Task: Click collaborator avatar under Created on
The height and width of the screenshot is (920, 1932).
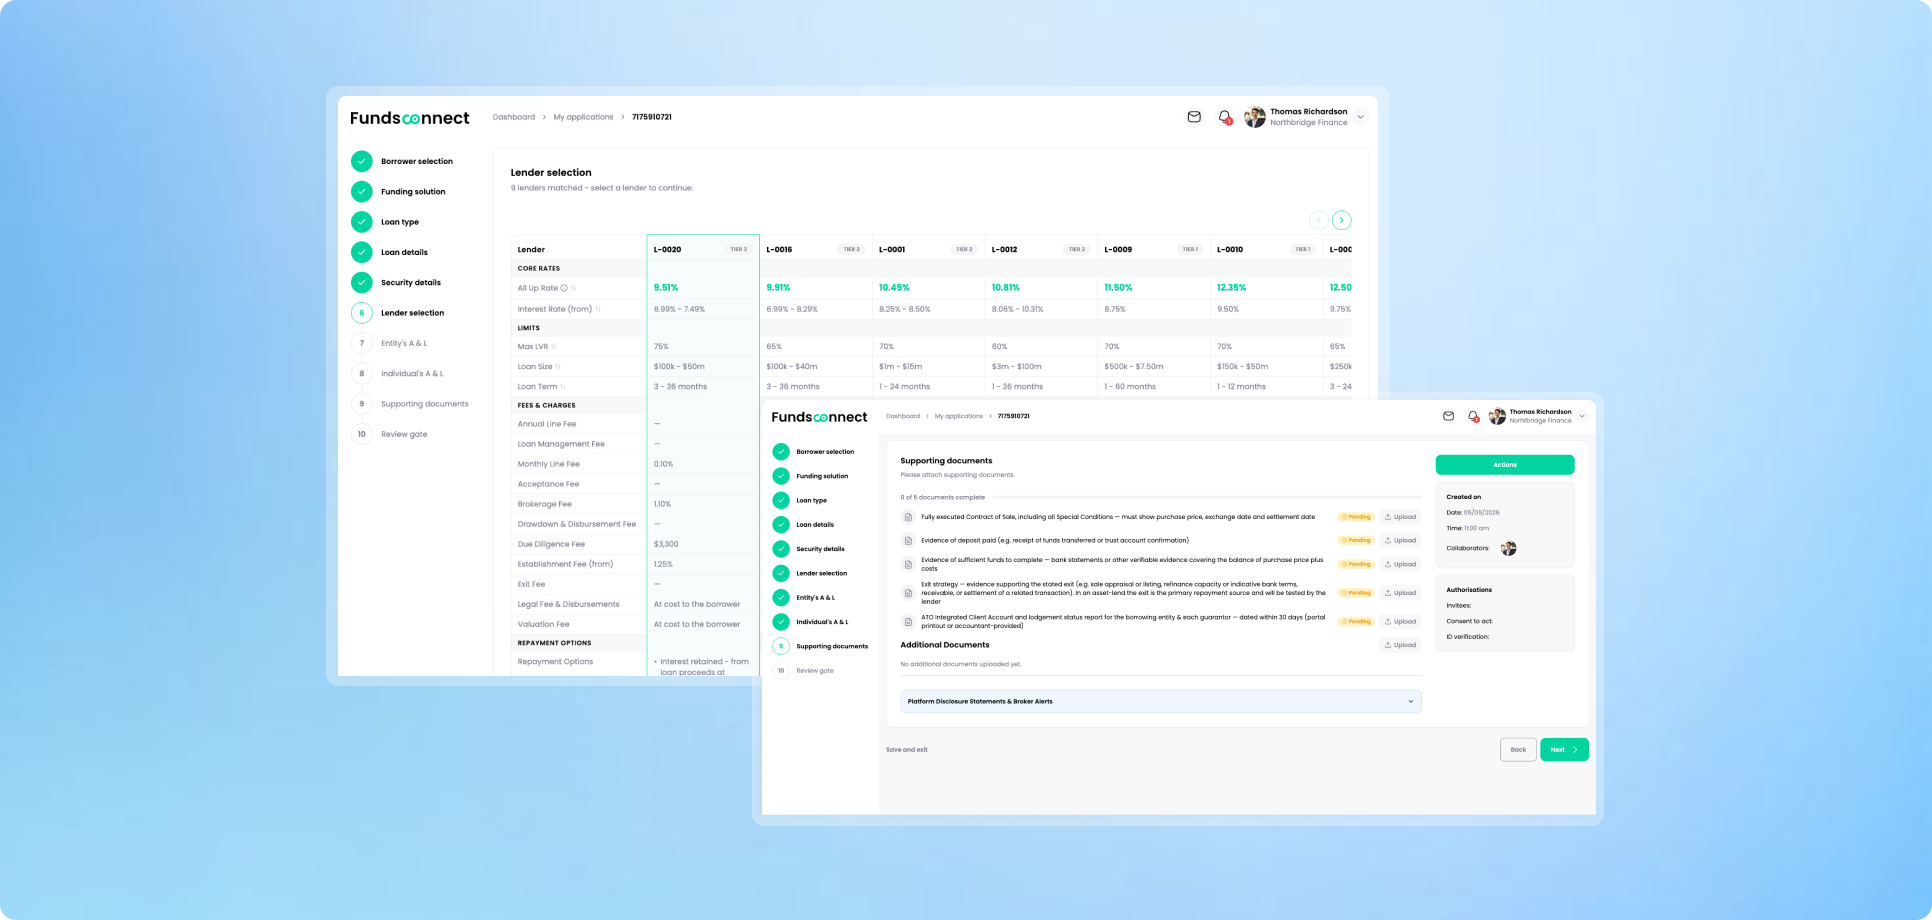Action: pyautogui.click(x=1509, y=548)
